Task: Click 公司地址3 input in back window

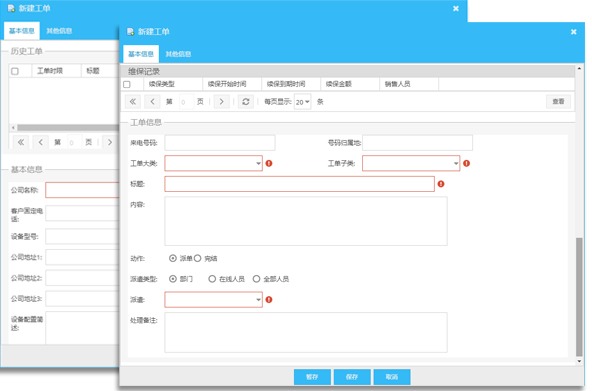Action: point(82,299)
